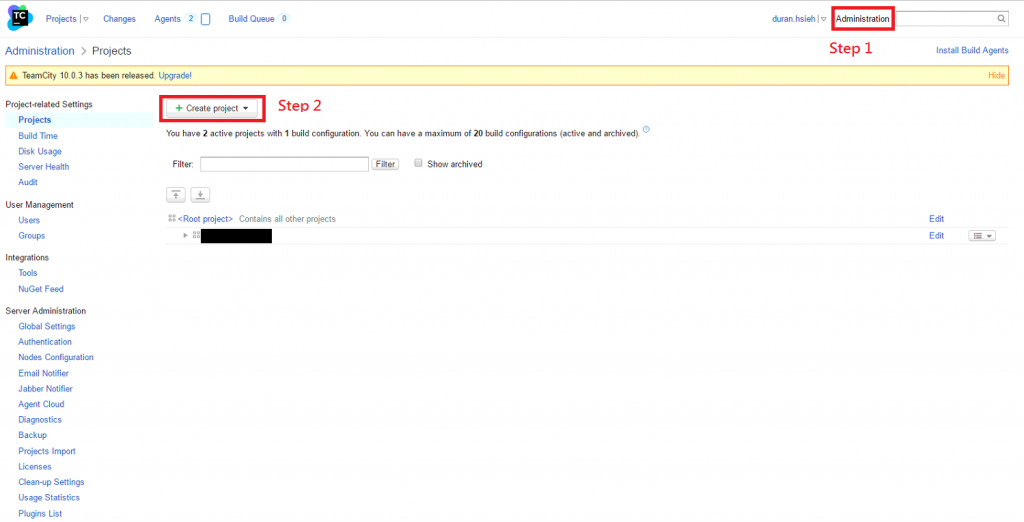Open NuGet Feed settings

click(41, 289)
